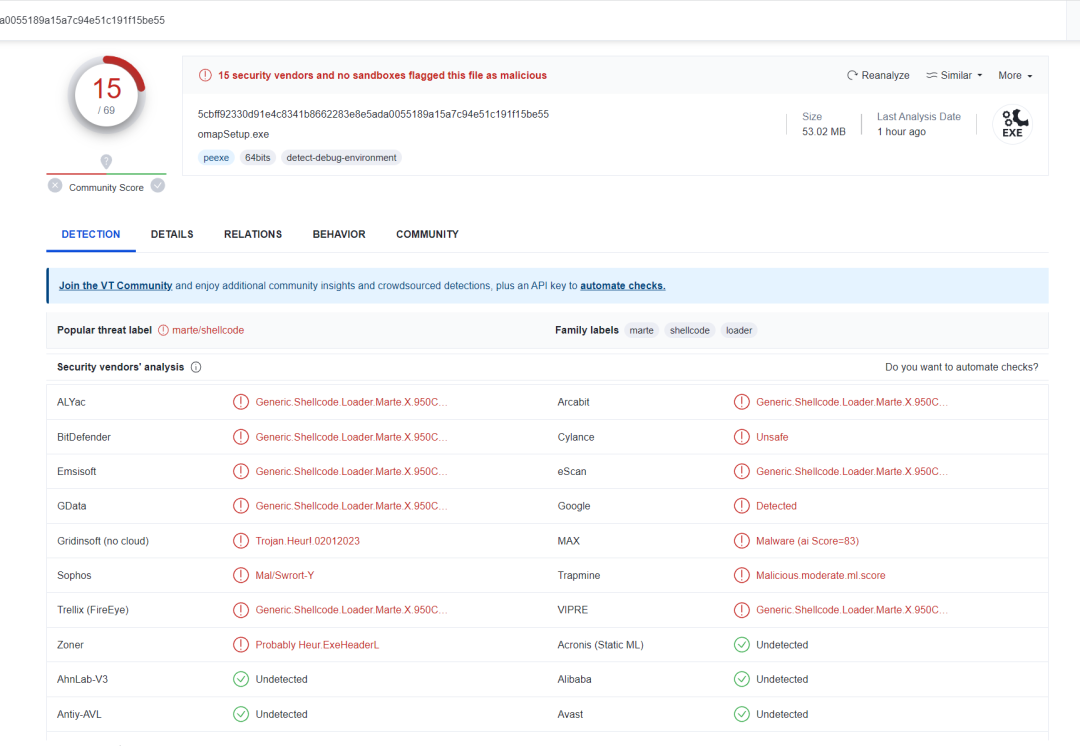The image size is (1080, 746).
Task: Click the Reanalyze refresh icon
Action: [852, 75]
